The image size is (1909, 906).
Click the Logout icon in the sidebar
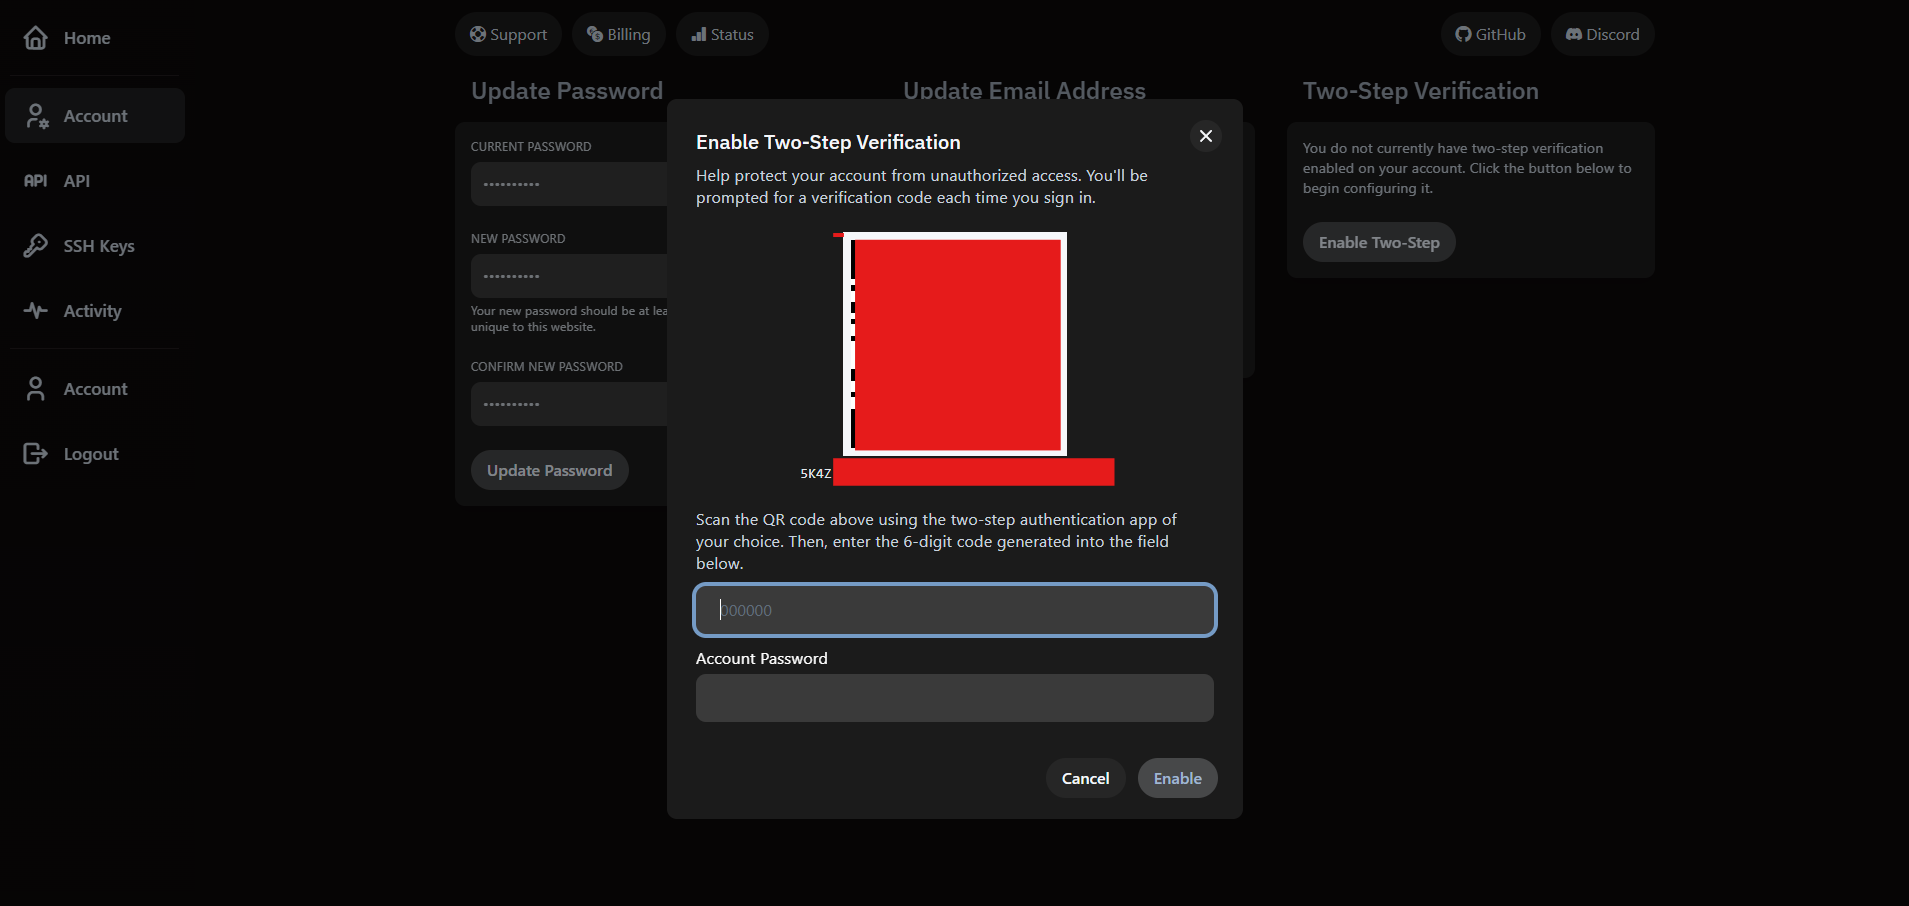(35, 453)
